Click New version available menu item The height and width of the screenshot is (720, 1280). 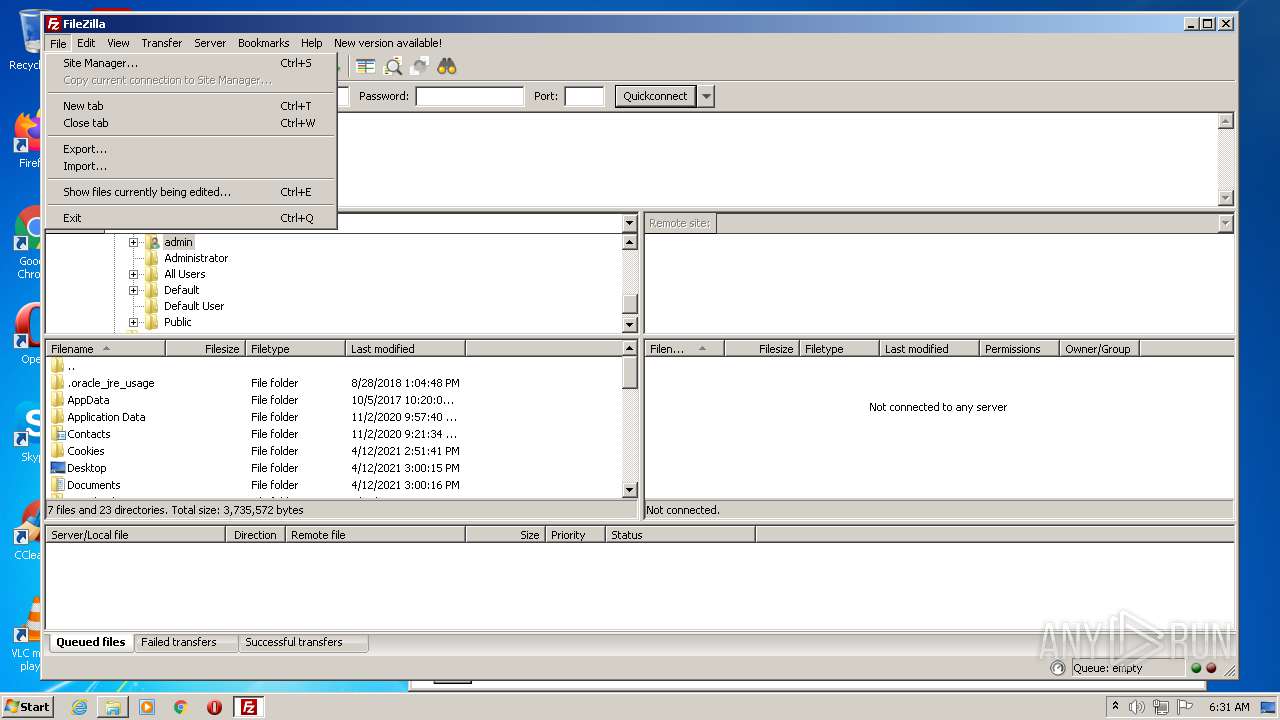pyautogui.click(x=388, y=43)
